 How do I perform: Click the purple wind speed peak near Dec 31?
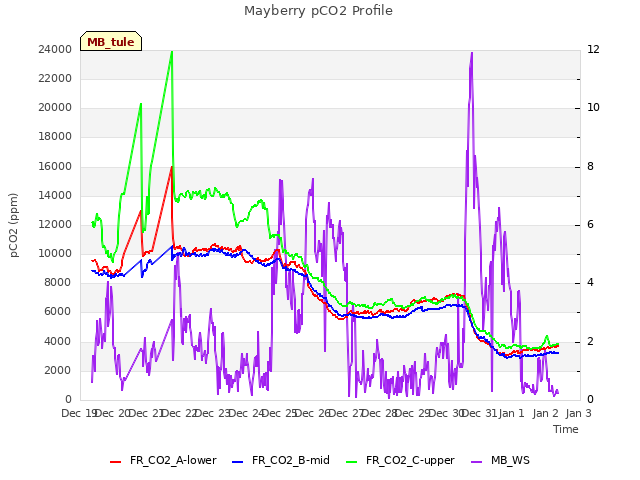point(472,53)
